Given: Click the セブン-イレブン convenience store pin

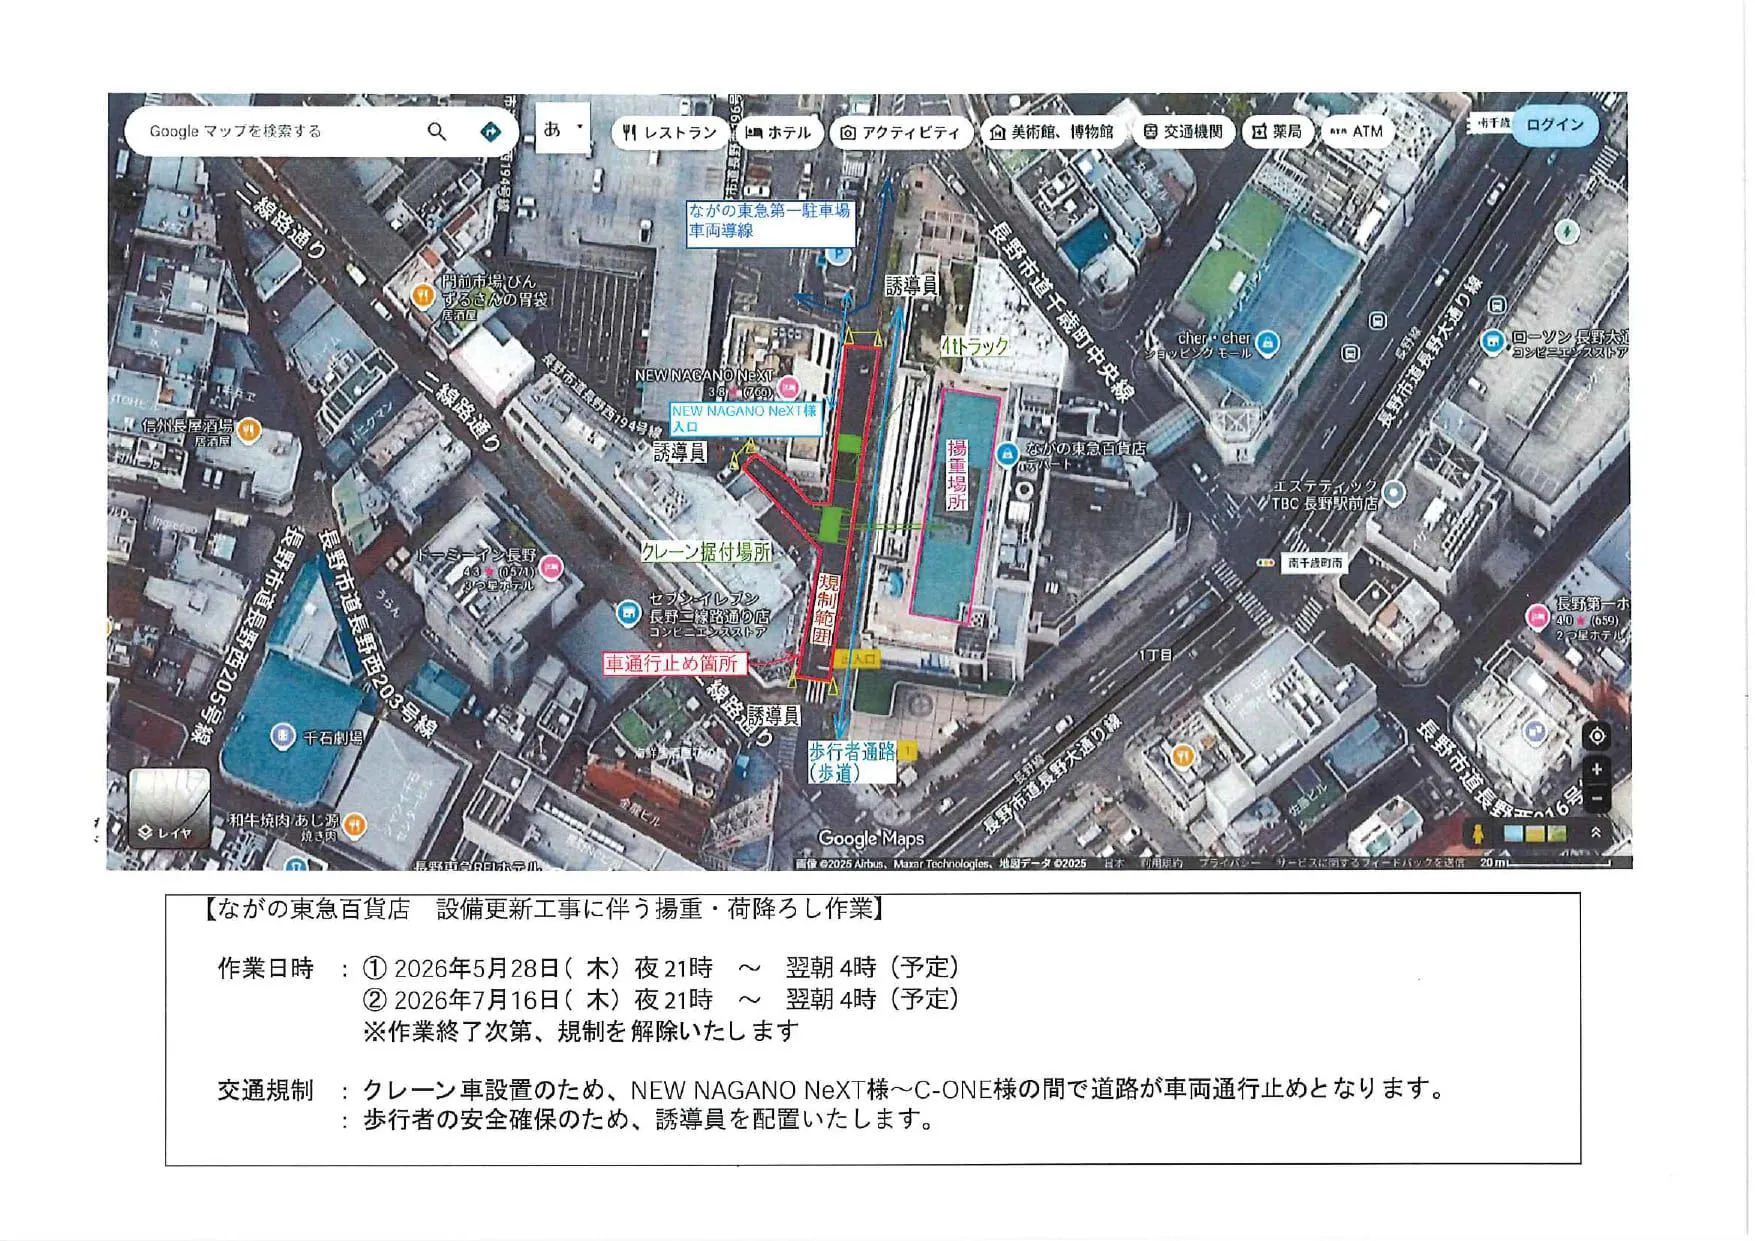Looking at the screenshot, I should pyautogui.click(x=627, y=613).
